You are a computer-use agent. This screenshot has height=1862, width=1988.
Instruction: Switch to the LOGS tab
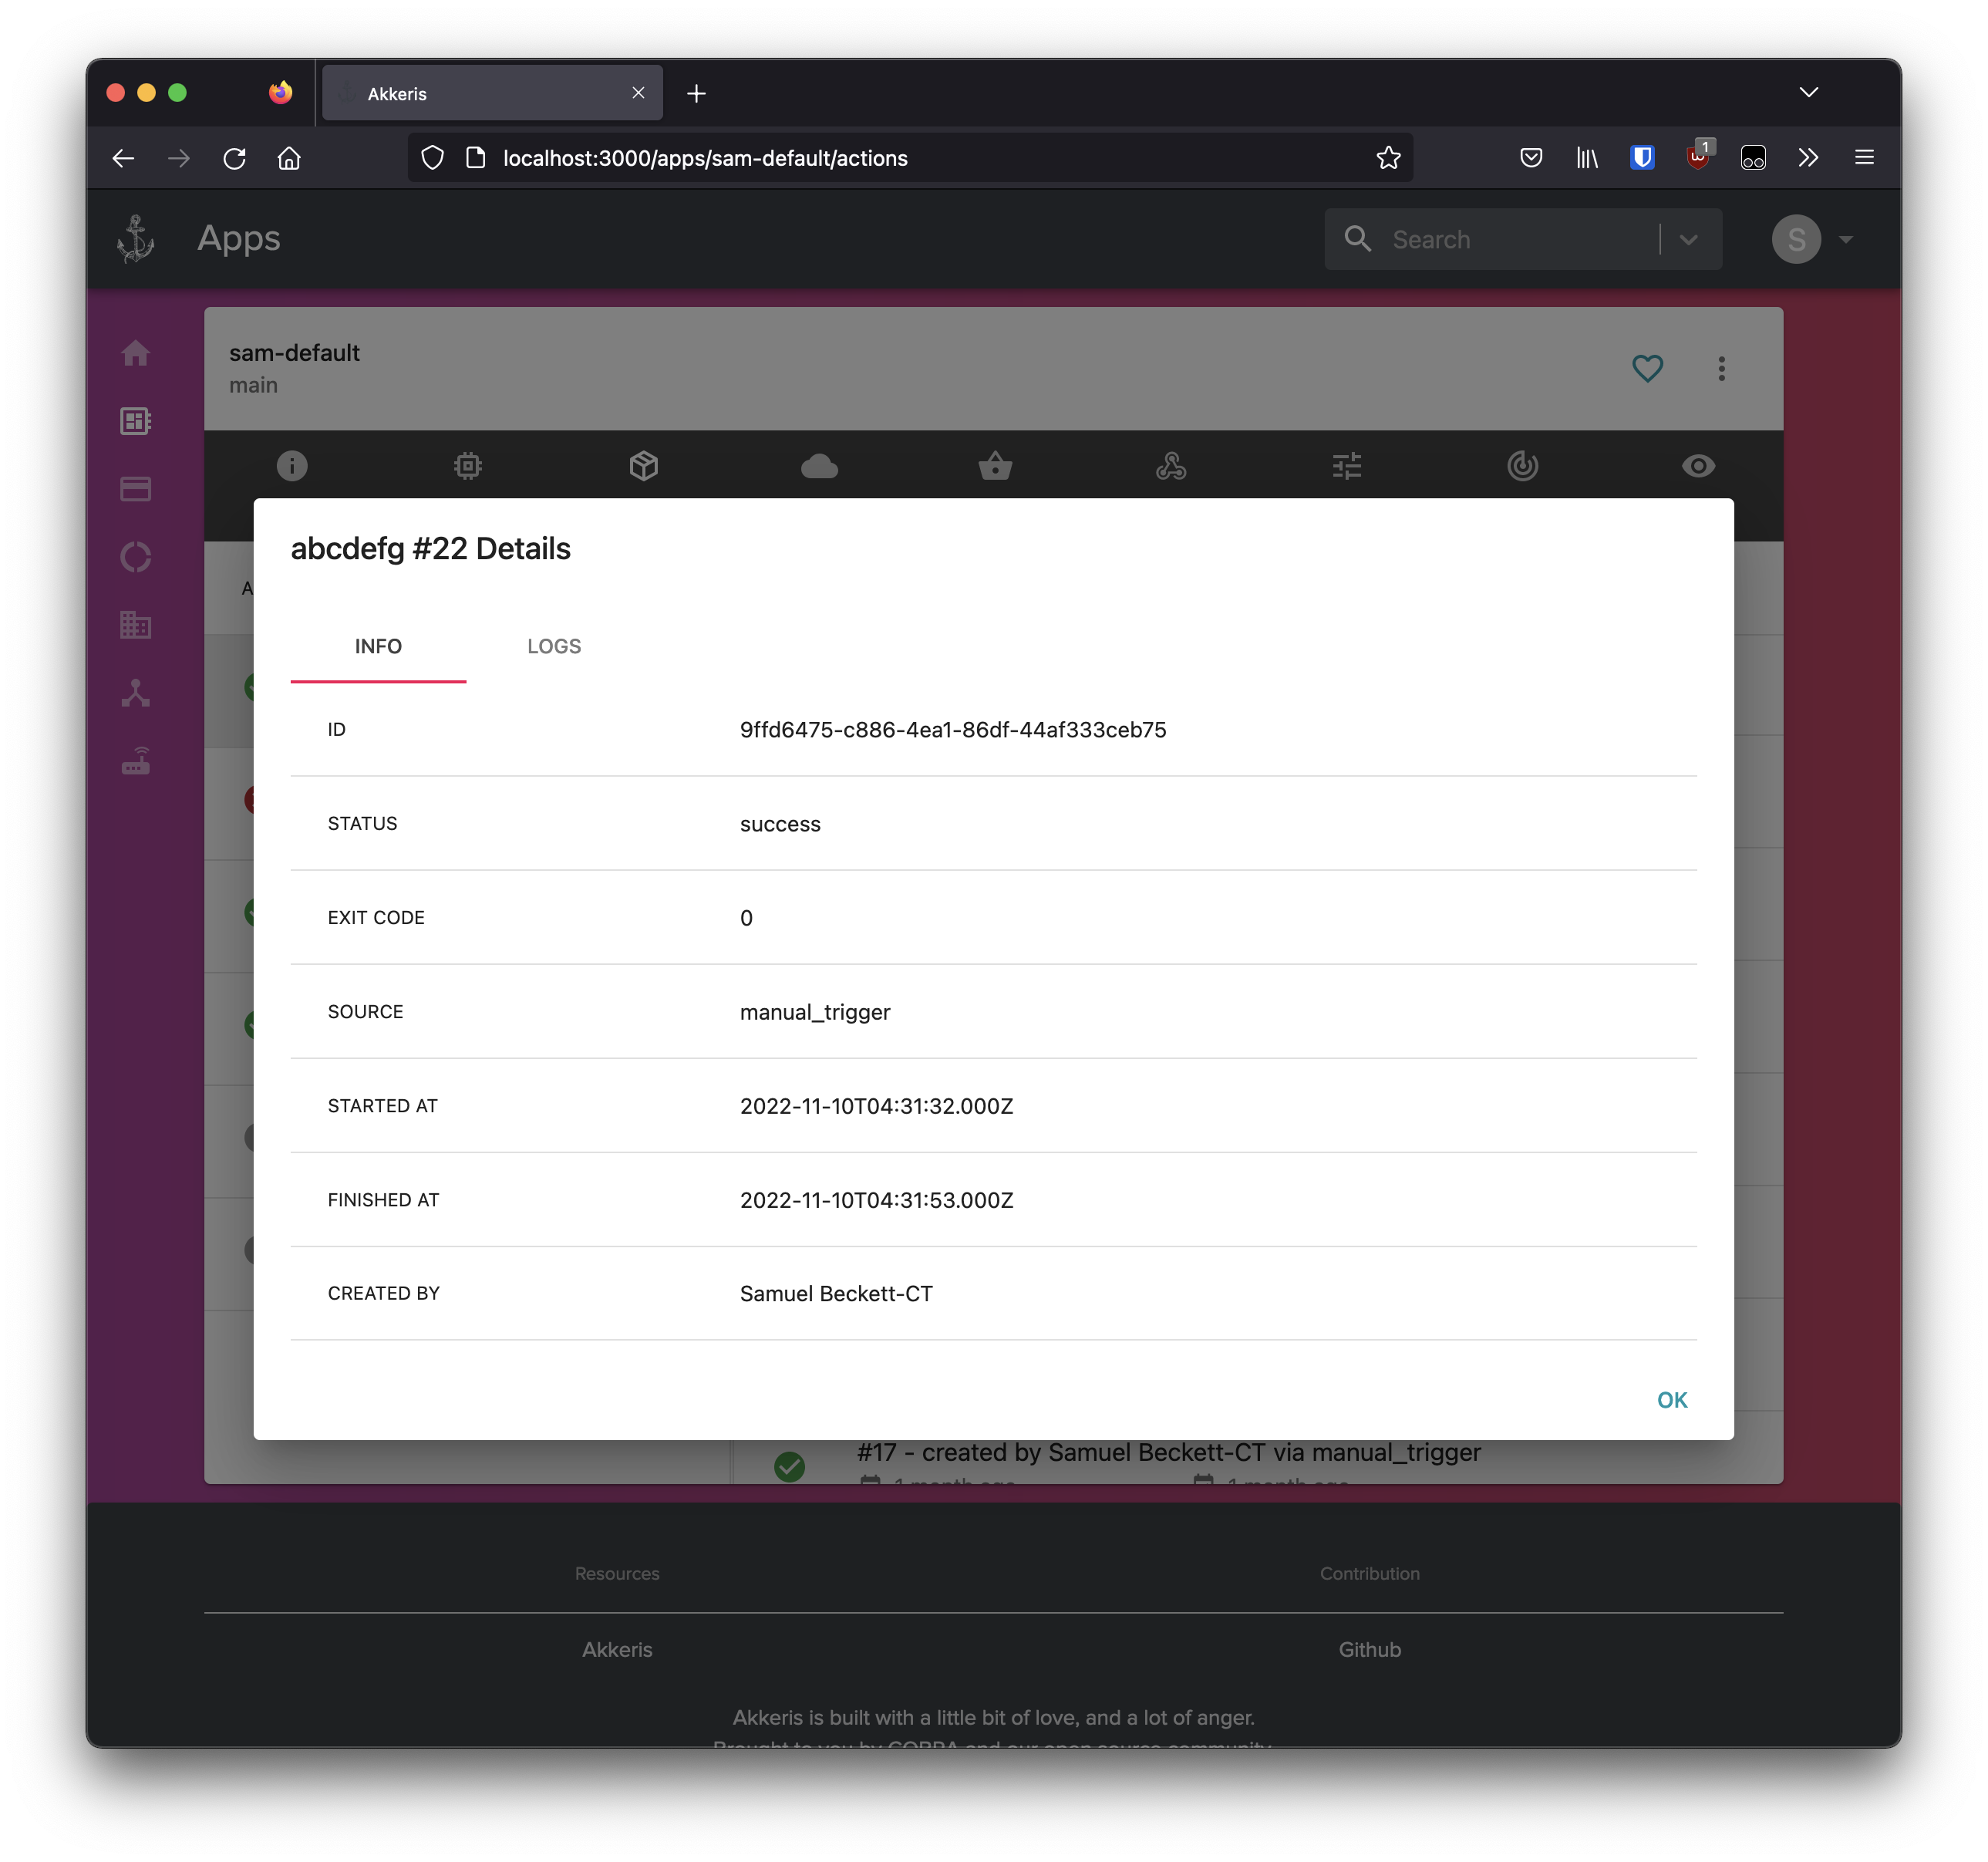pos(554,646)
